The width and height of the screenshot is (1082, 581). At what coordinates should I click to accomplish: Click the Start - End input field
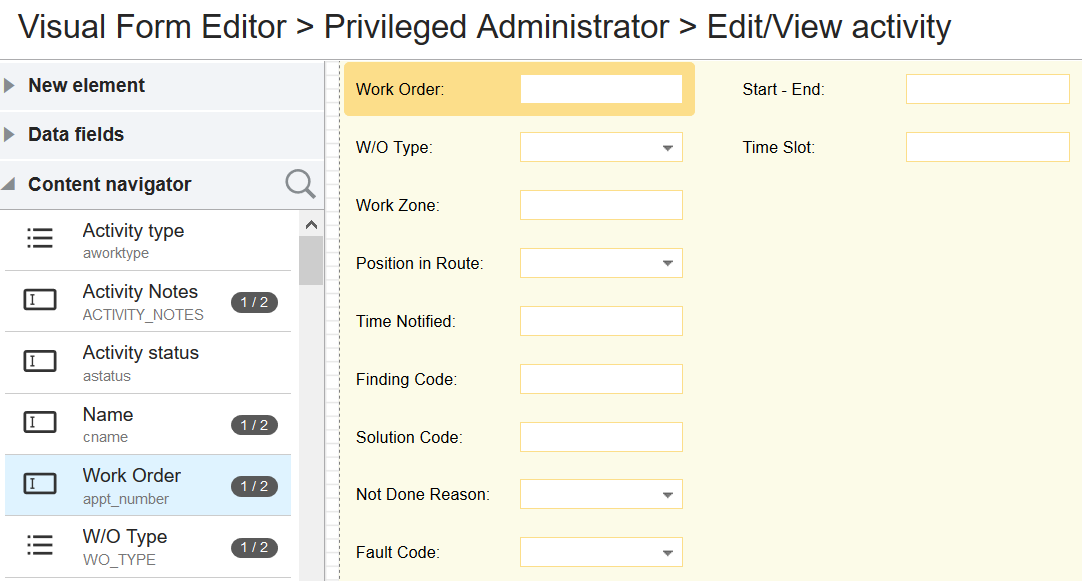987,89
